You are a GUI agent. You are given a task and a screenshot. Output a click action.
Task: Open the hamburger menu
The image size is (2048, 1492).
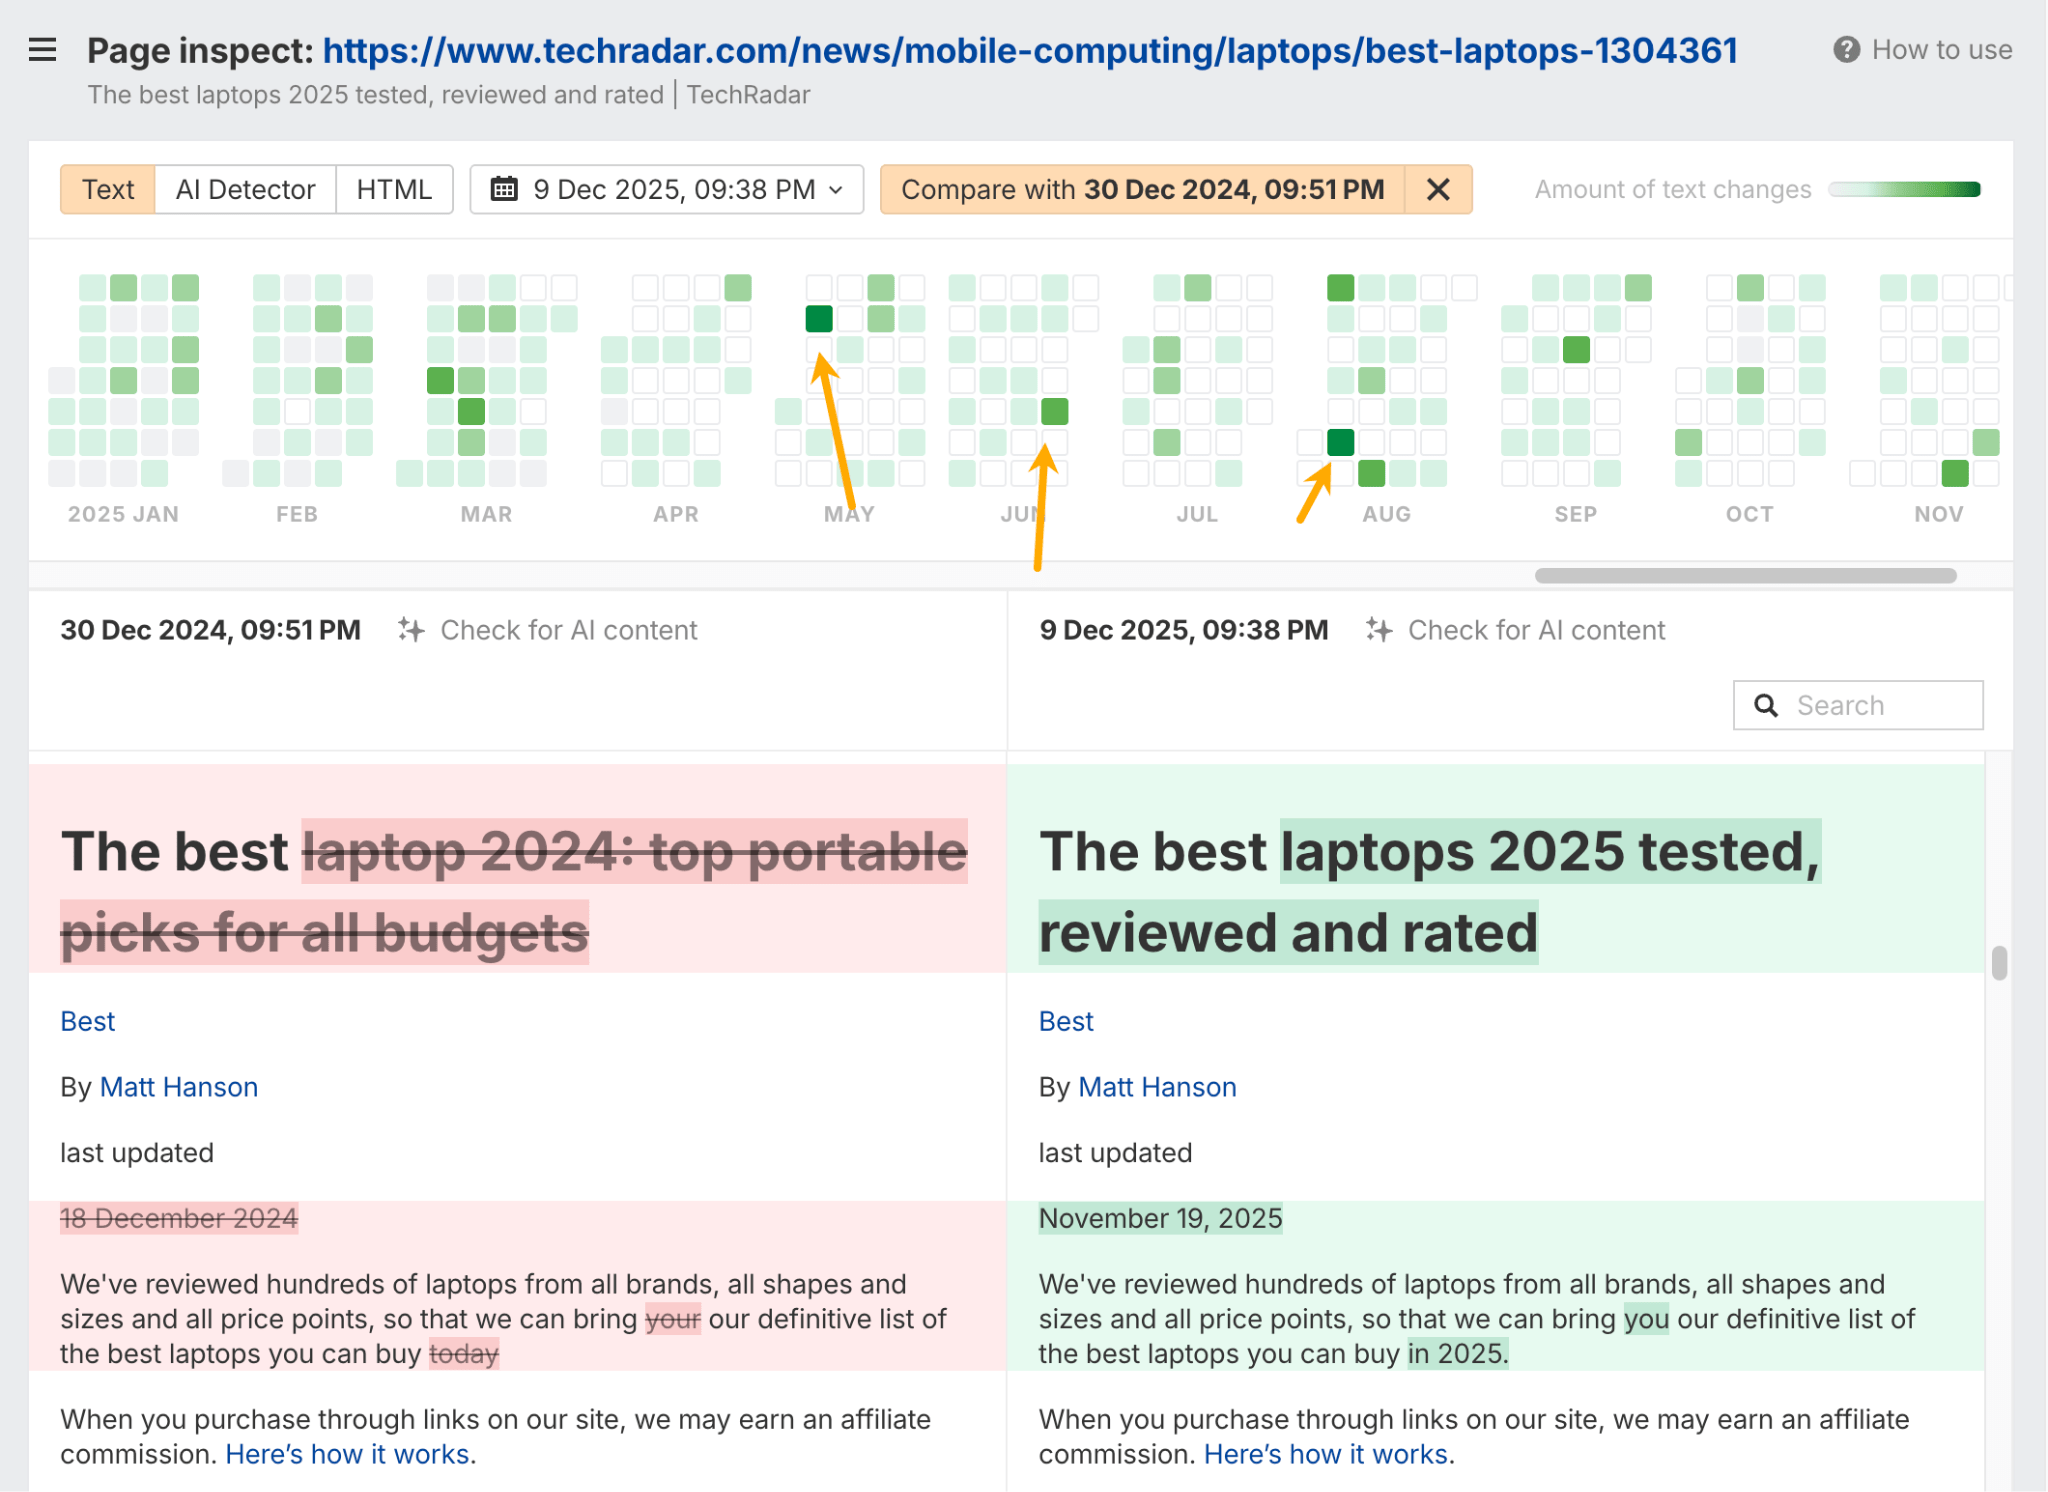coord(42,50)
